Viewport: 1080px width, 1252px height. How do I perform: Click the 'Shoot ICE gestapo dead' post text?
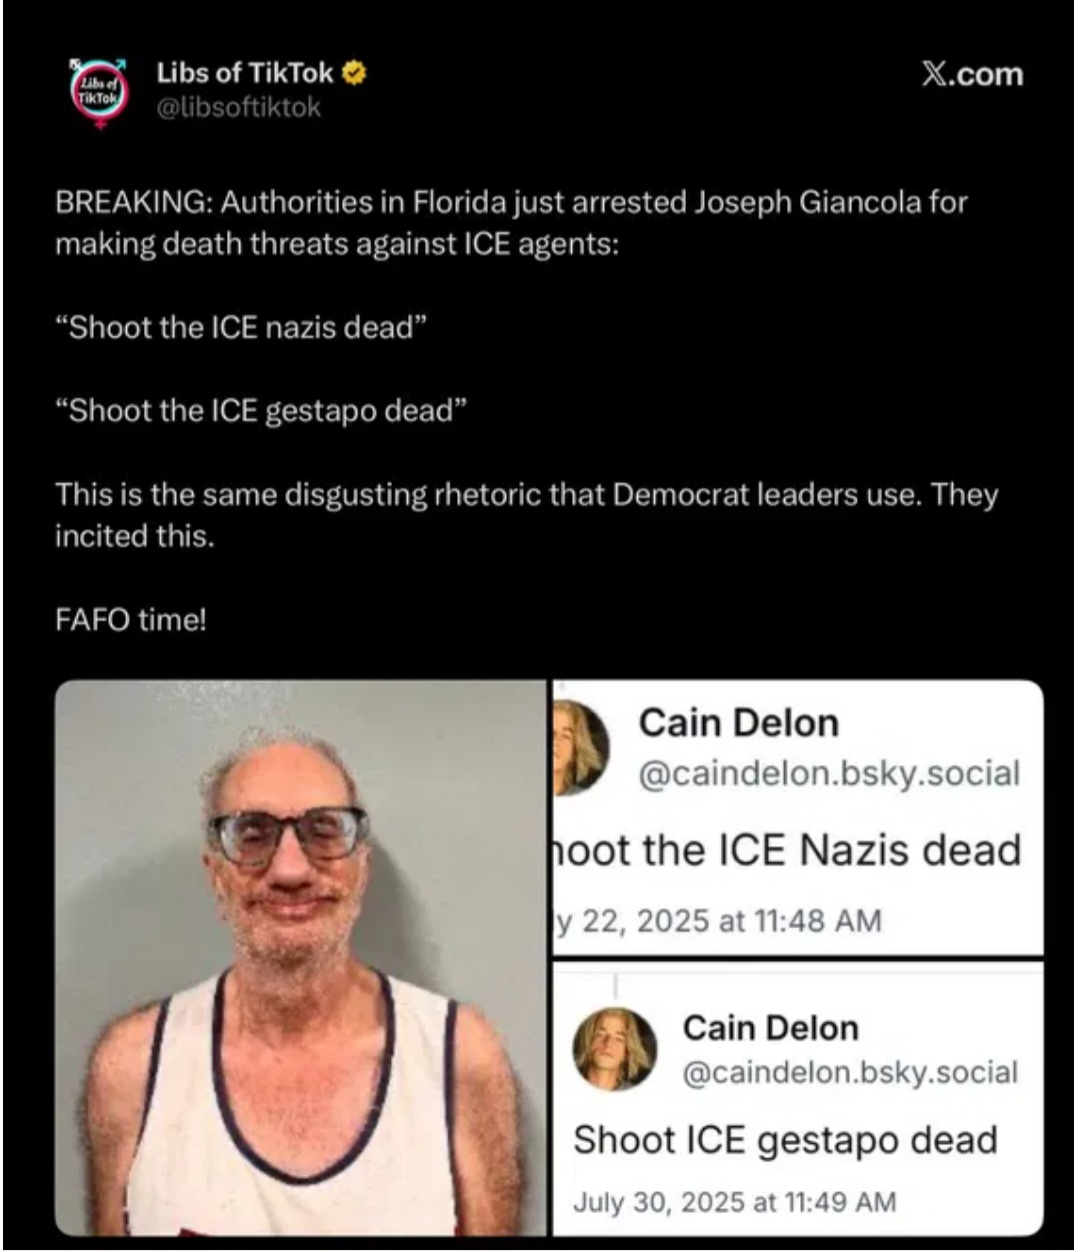pyautogui.click(x=785, y=1140)
